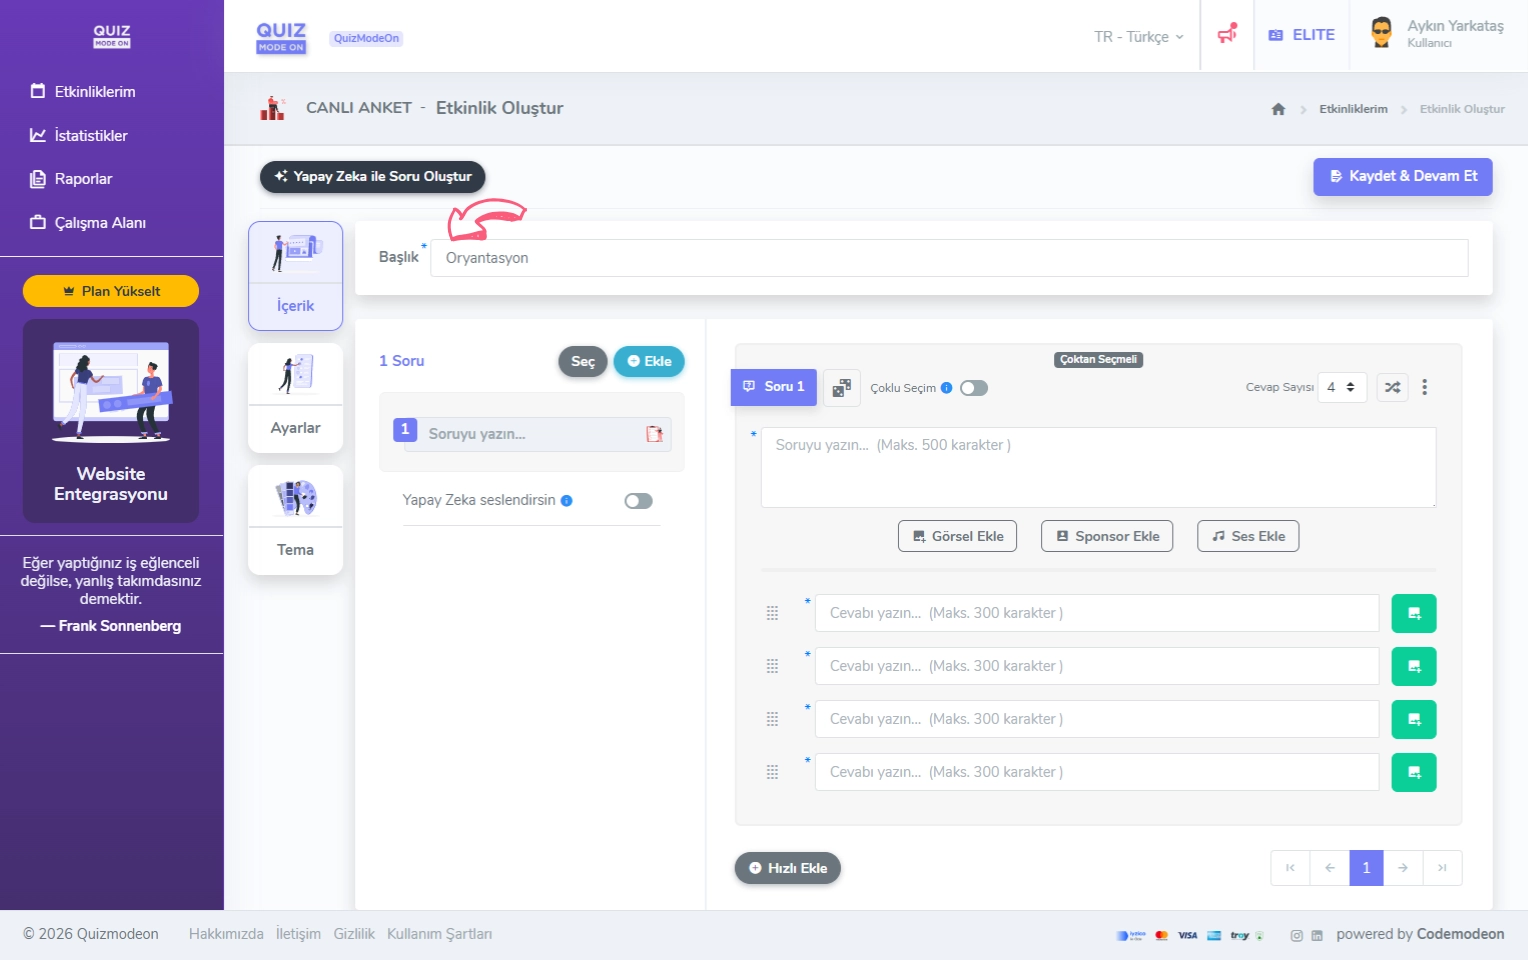
Task: Click the first Cevabı yazın answer field
Action: coord(1097,613)
